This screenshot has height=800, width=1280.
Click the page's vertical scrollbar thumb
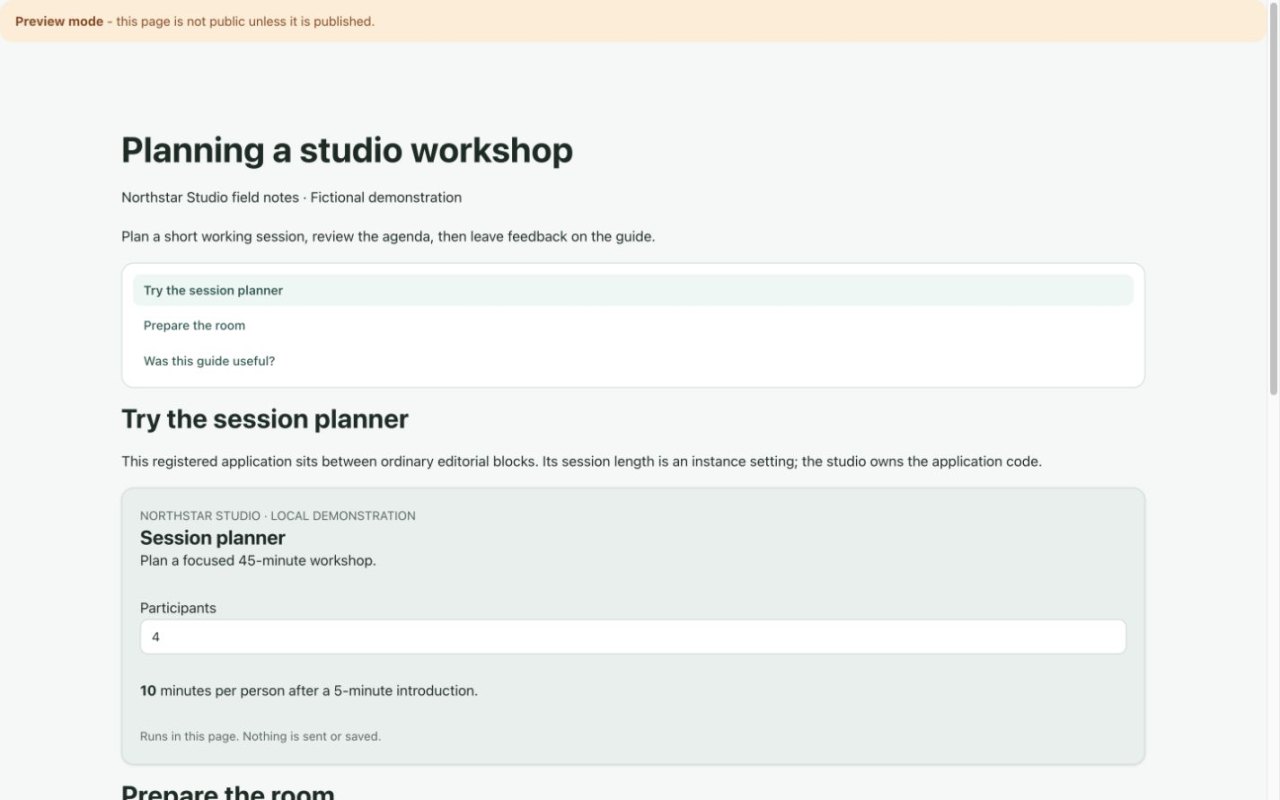(x=1273, y=200)
